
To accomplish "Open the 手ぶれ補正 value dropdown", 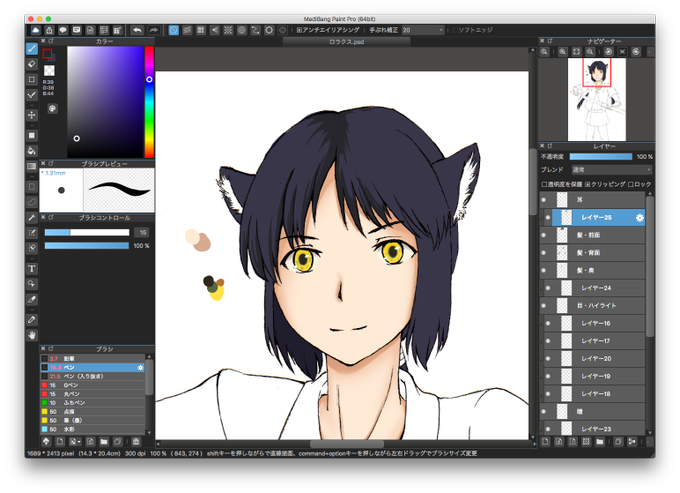I will point(423,30).
